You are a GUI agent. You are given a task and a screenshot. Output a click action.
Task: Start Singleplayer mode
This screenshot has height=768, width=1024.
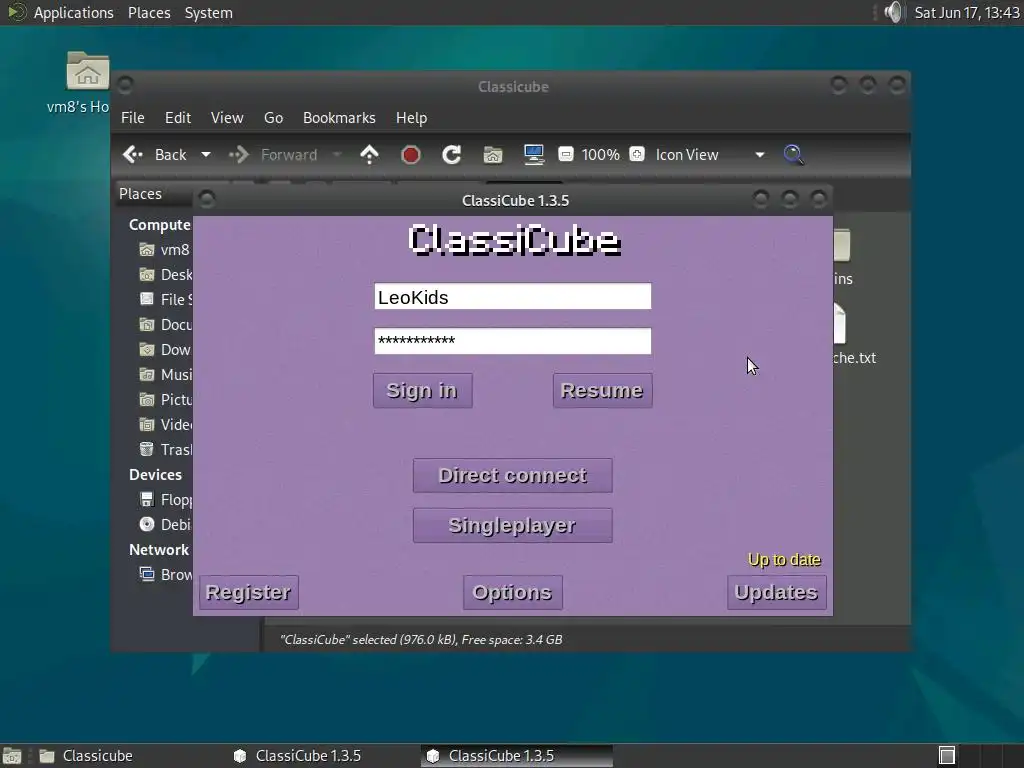tap(513, 526)
